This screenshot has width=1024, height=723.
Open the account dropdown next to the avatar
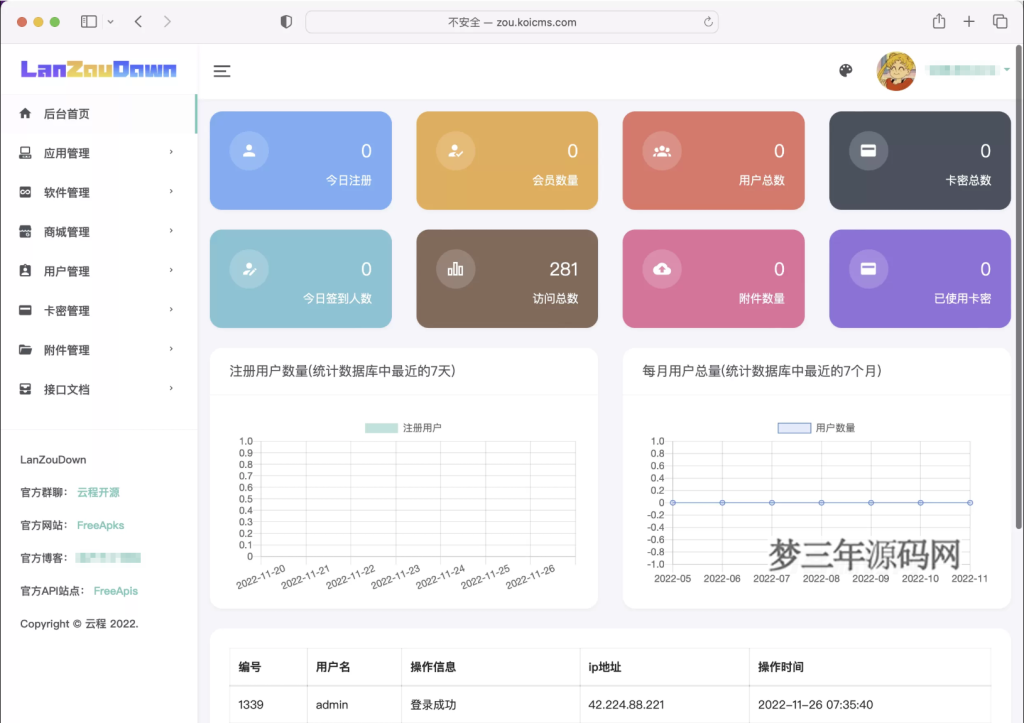coord(1005,70)
